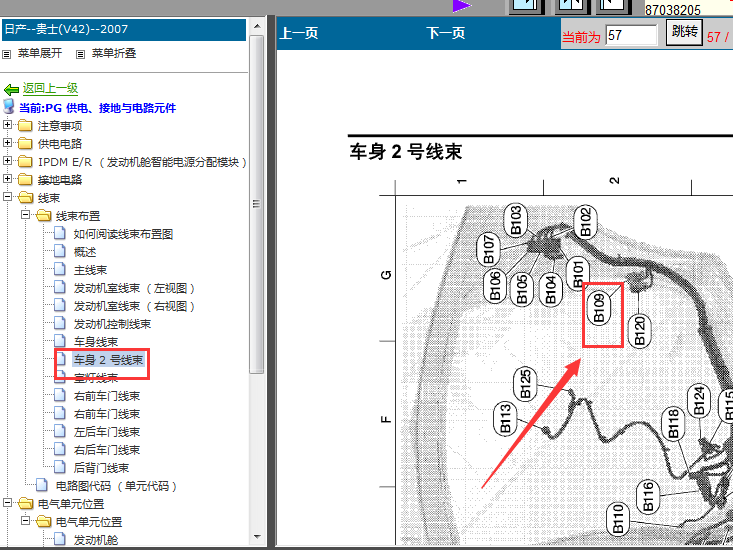Click the left-pane layout icon in top toolbar

(x=526, y=6)
